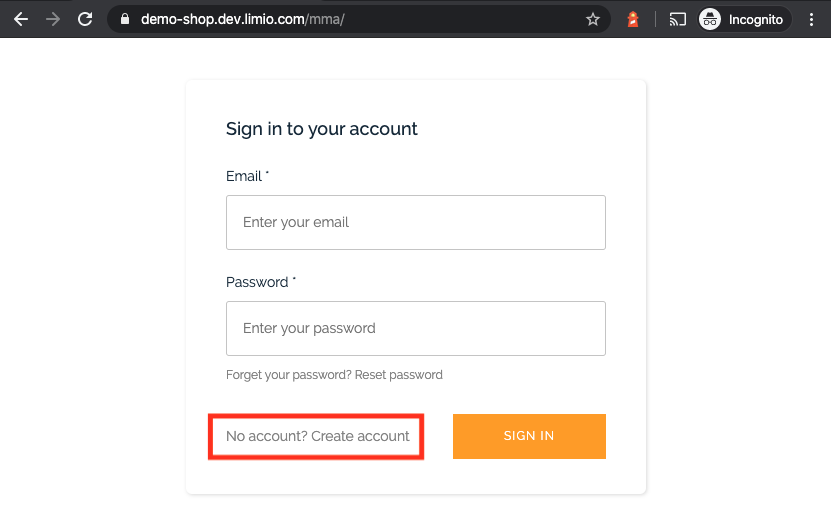
Task: Click into the Enter your email field
Action: point(416,223)
